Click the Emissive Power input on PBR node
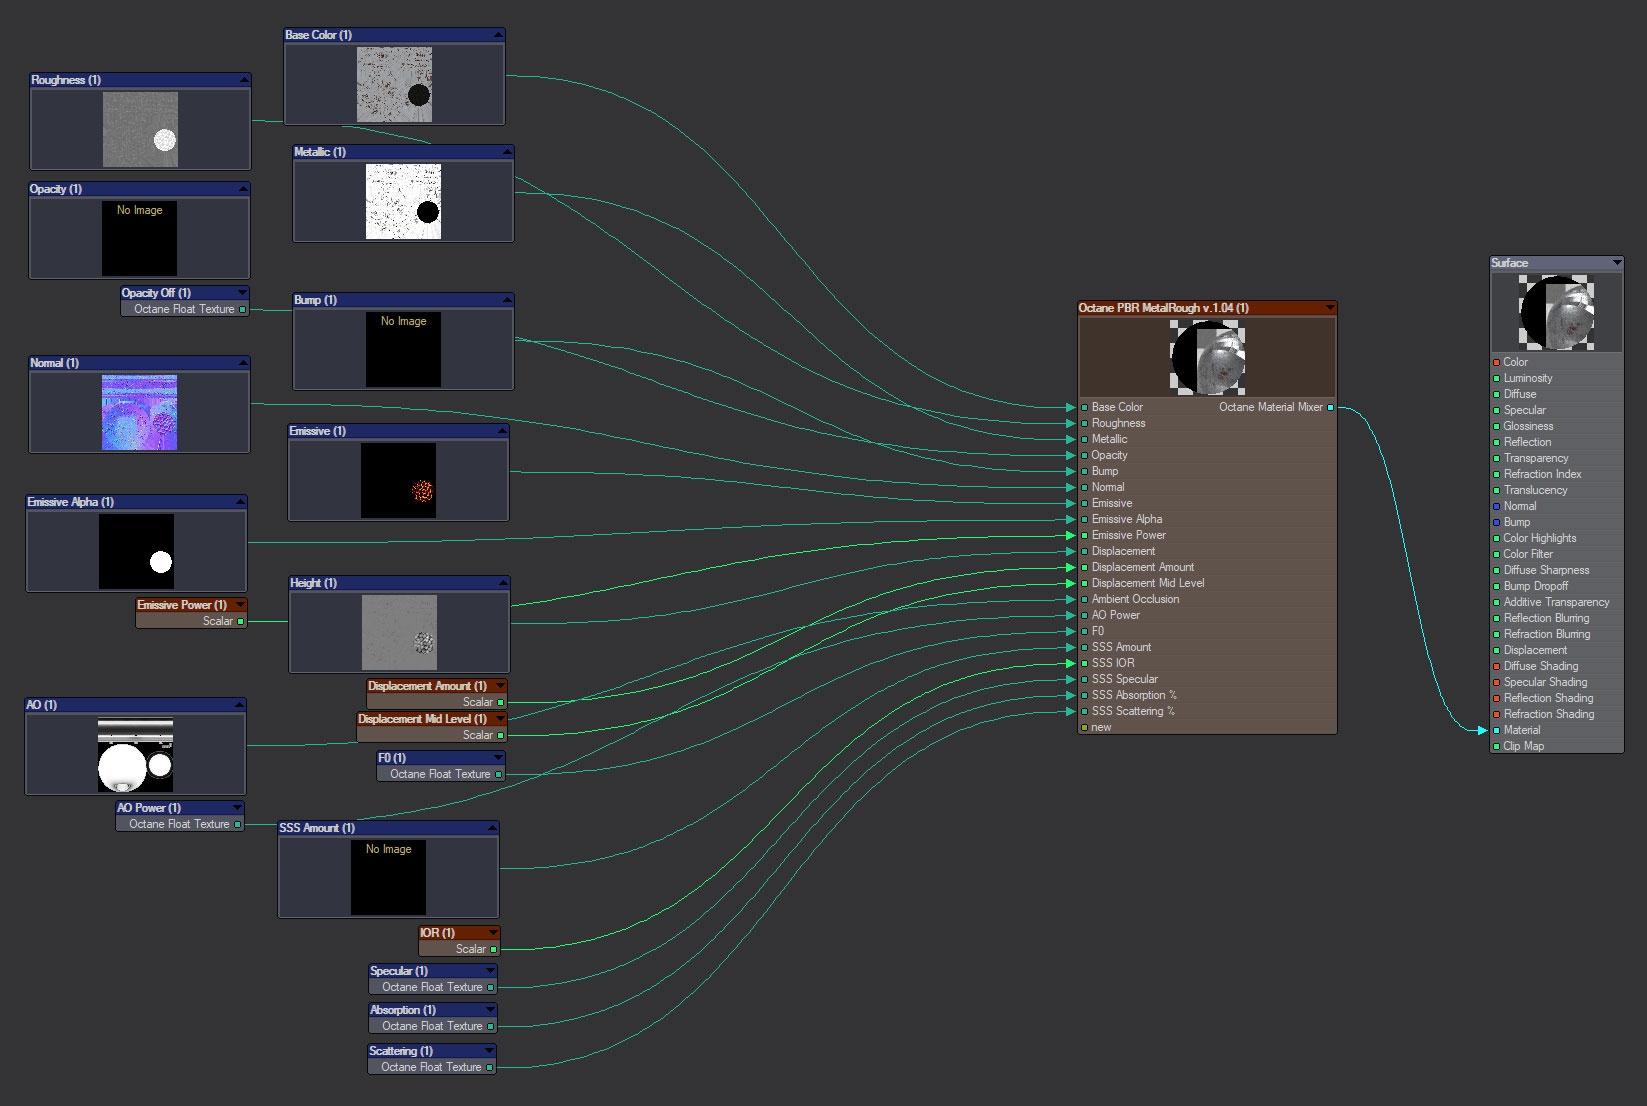The image size is (1647, 1106). click(x=1084, y=536)
